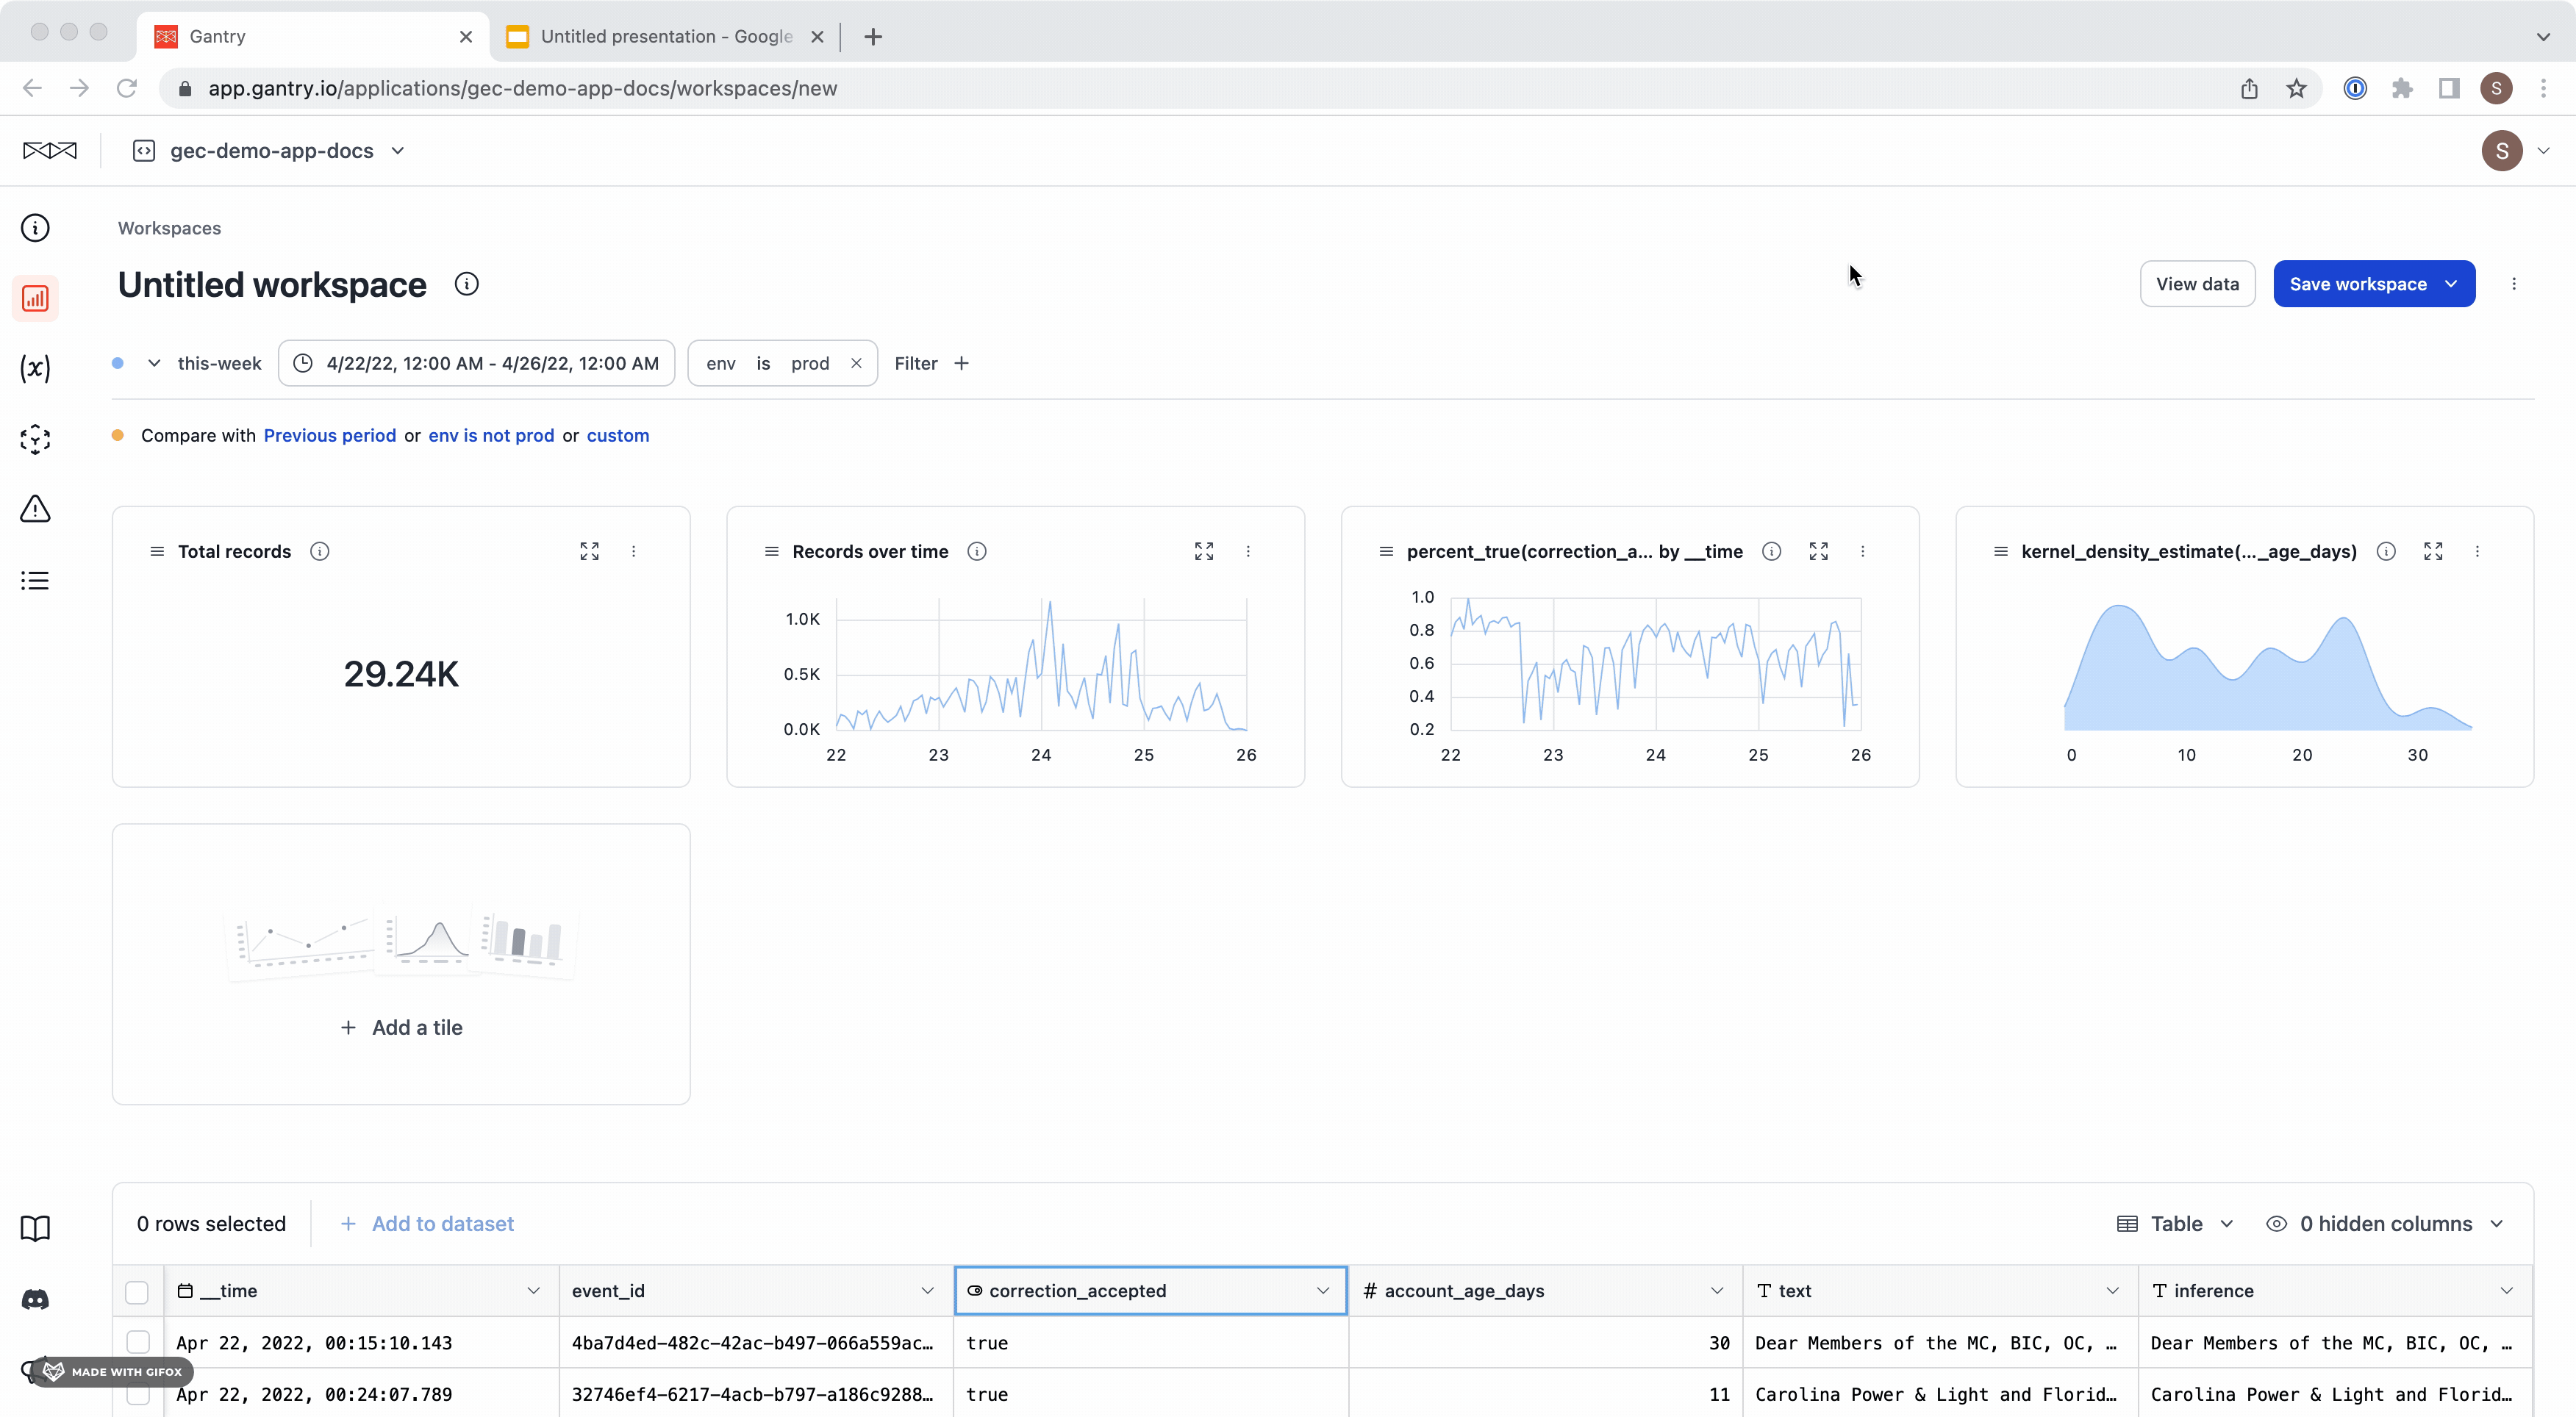The height and width of the screenshot is (1417, 2576).
Task: Click the variables (x) sidebar icon
Action: click(35, 369)
